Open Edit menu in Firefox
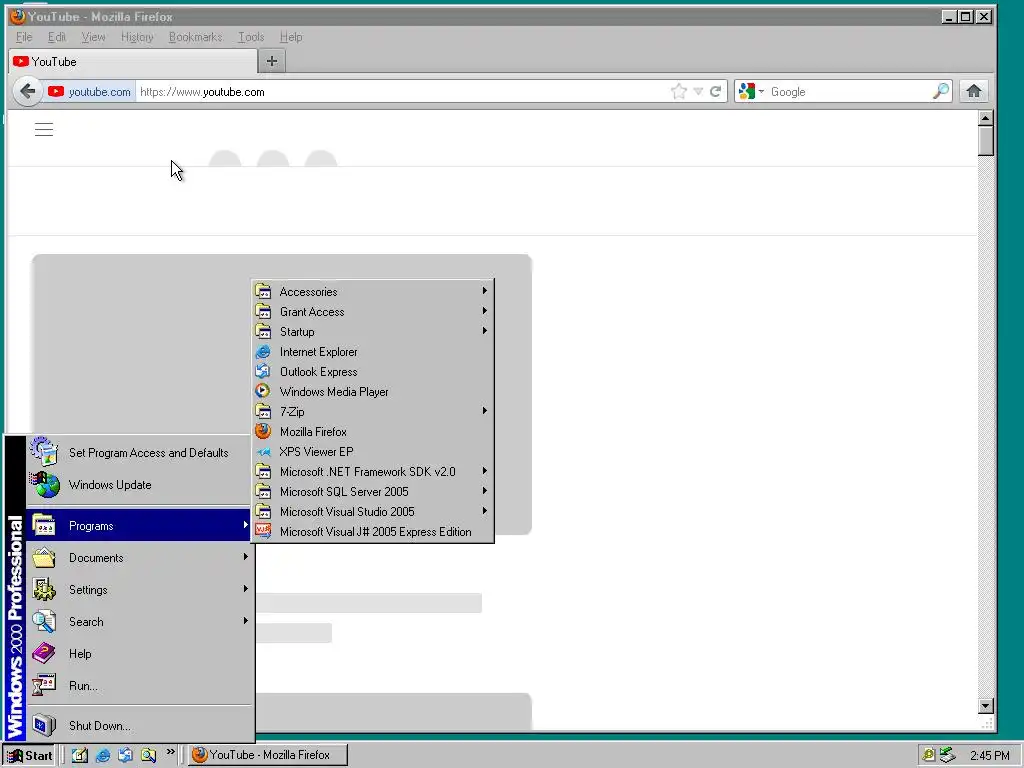 [x=57, y=37]
